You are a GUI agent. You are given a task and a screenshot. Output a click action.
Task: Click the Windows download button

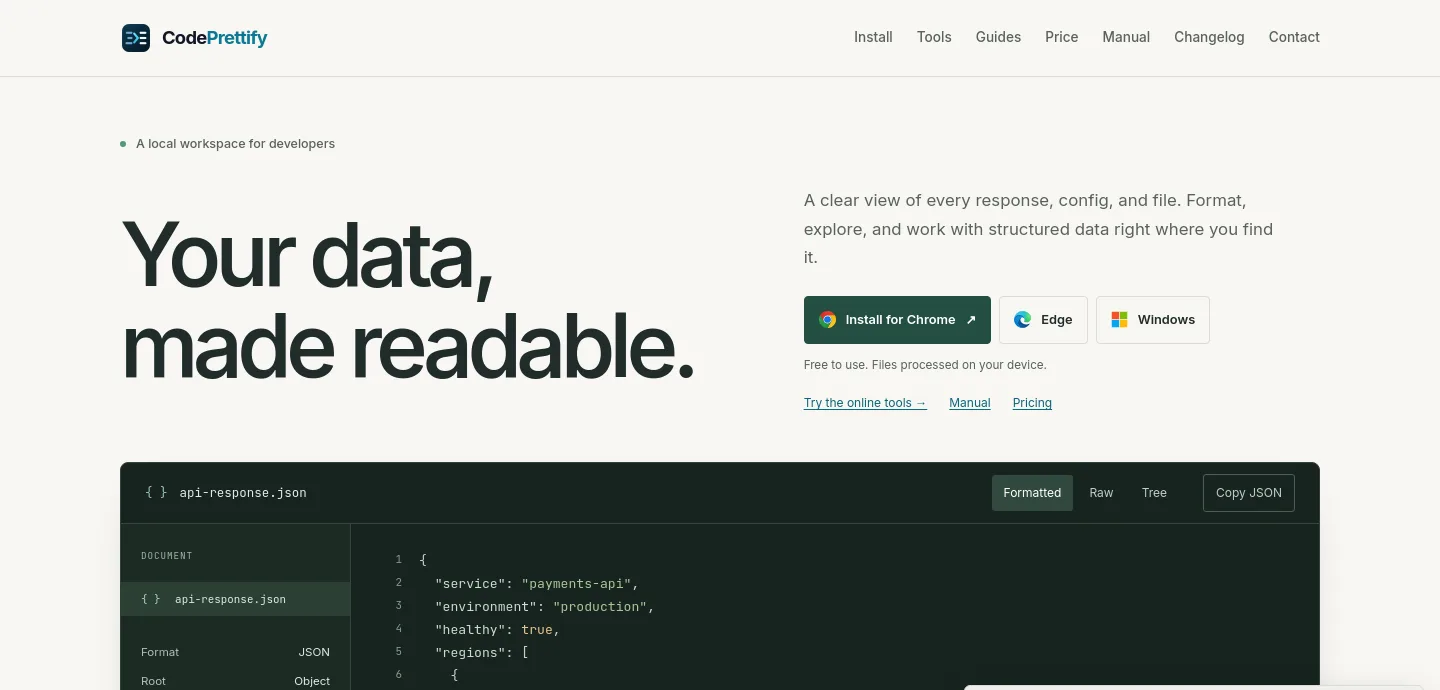pos(1153,320)
